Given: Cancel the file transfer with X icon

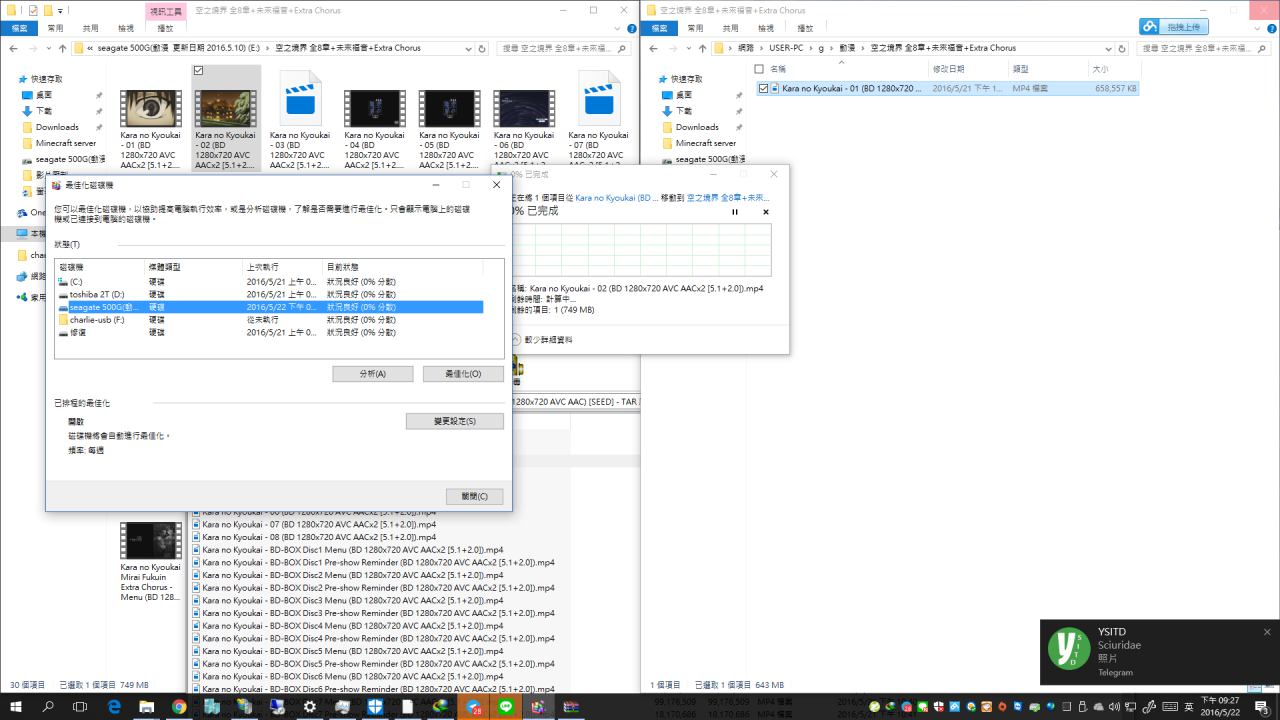Looking at the screenshot, I should [766, 212].
